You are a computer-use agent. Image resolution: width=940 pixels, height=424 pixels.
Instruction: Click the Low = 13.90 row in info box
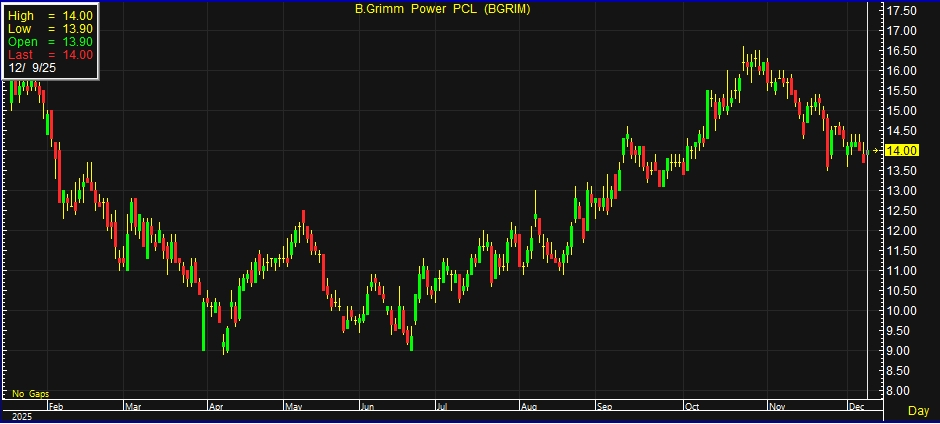(x=50, y=30)
